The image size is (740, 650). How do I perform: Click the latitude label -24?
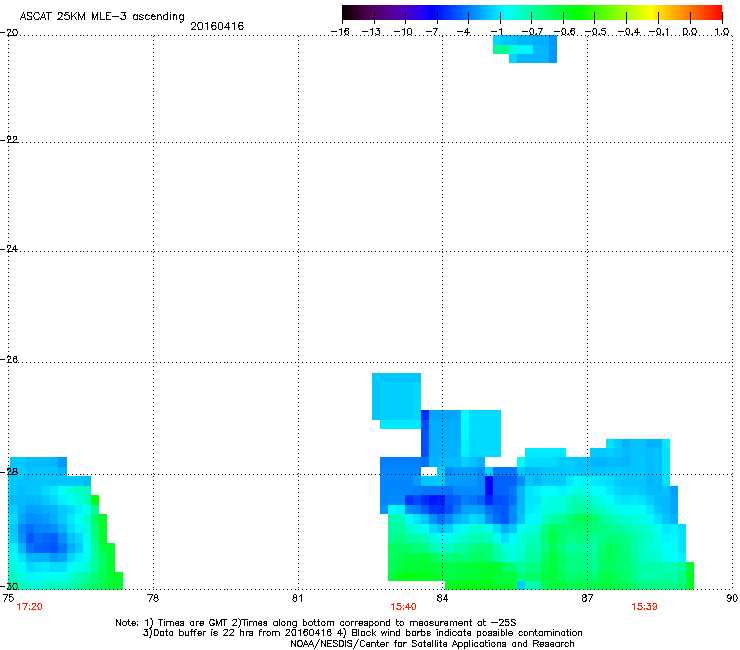pyautogui.click(x=9, y=248)
